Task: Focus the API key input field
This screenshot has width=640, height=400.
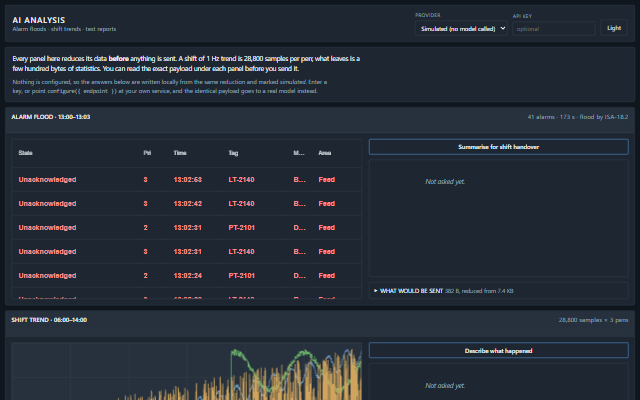Action: 553,29
